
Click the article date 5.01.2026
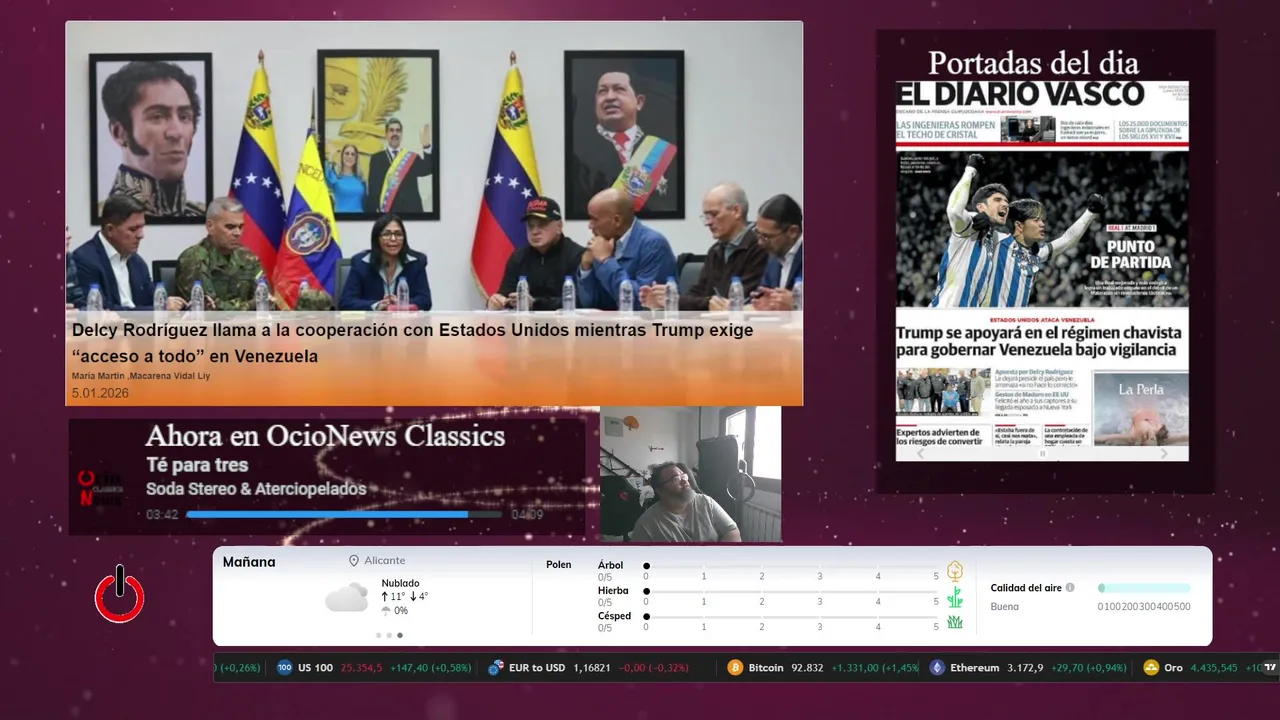click(x=100, y=394)
